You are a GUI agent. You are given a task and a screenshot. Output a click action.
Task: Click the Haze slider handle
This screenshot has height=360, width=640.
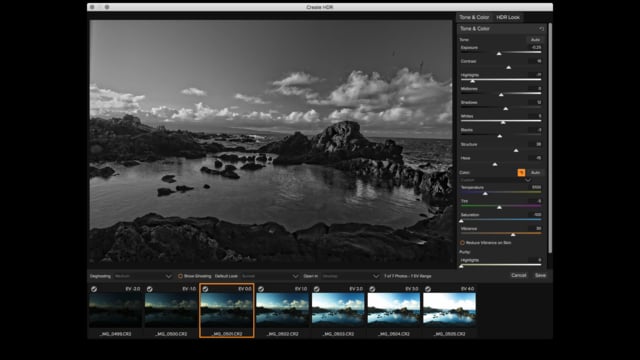(x=495, y=164)
